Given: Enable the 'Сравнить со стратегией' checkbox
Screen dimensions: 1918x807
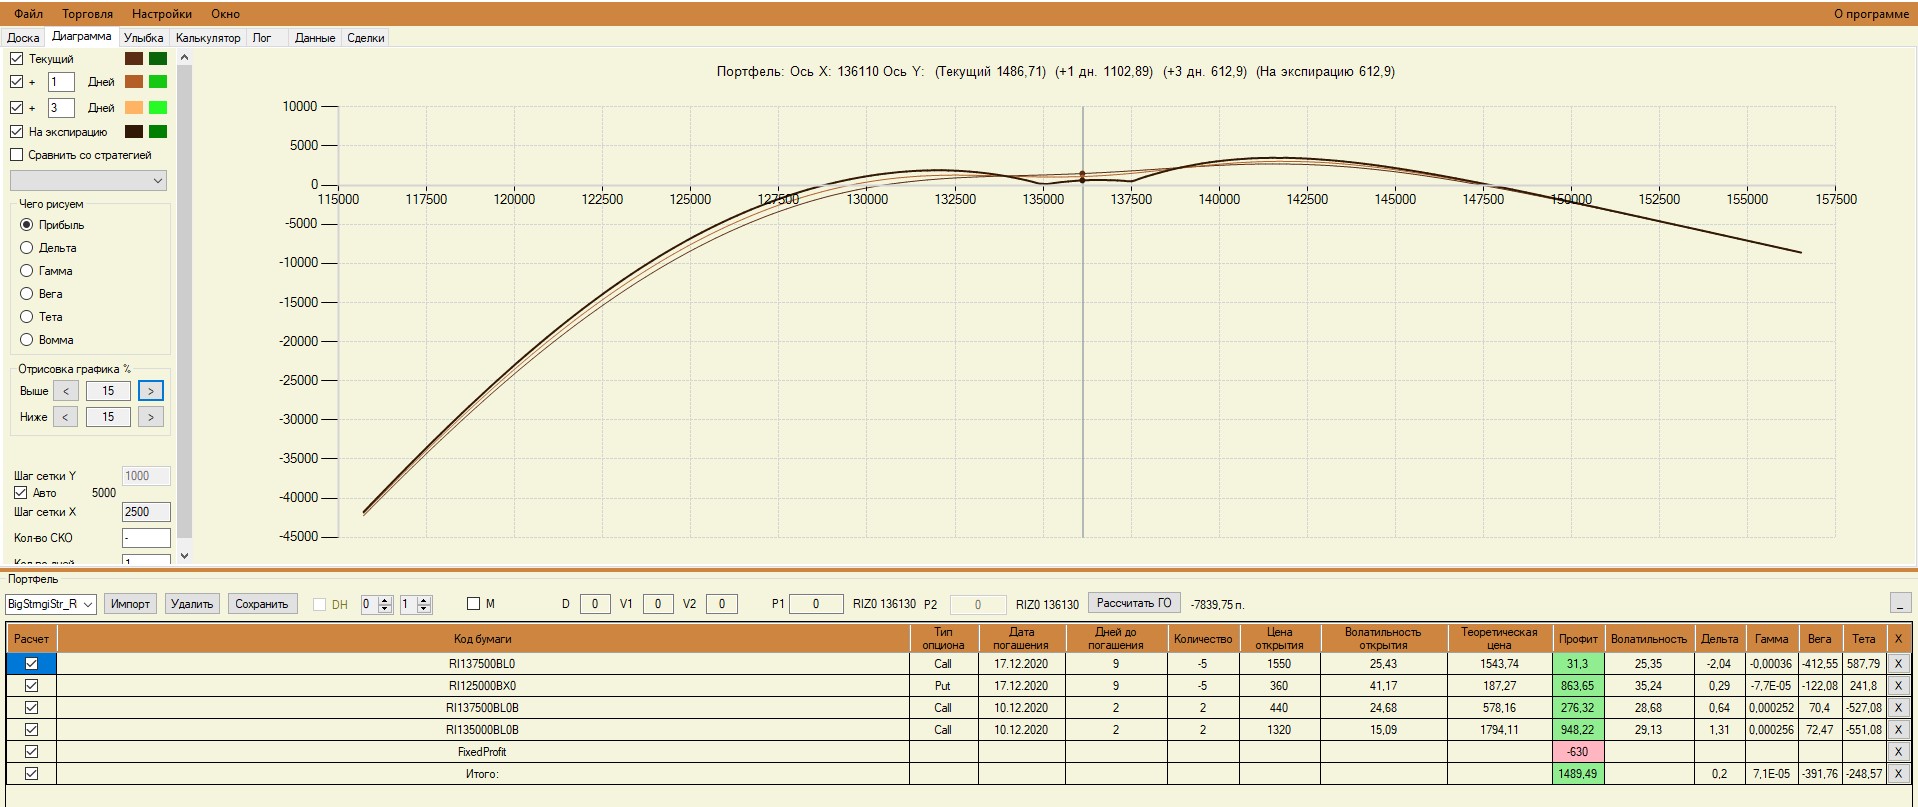Looking at the screenshot, I should pyautogui.click(x=16, y=155).
